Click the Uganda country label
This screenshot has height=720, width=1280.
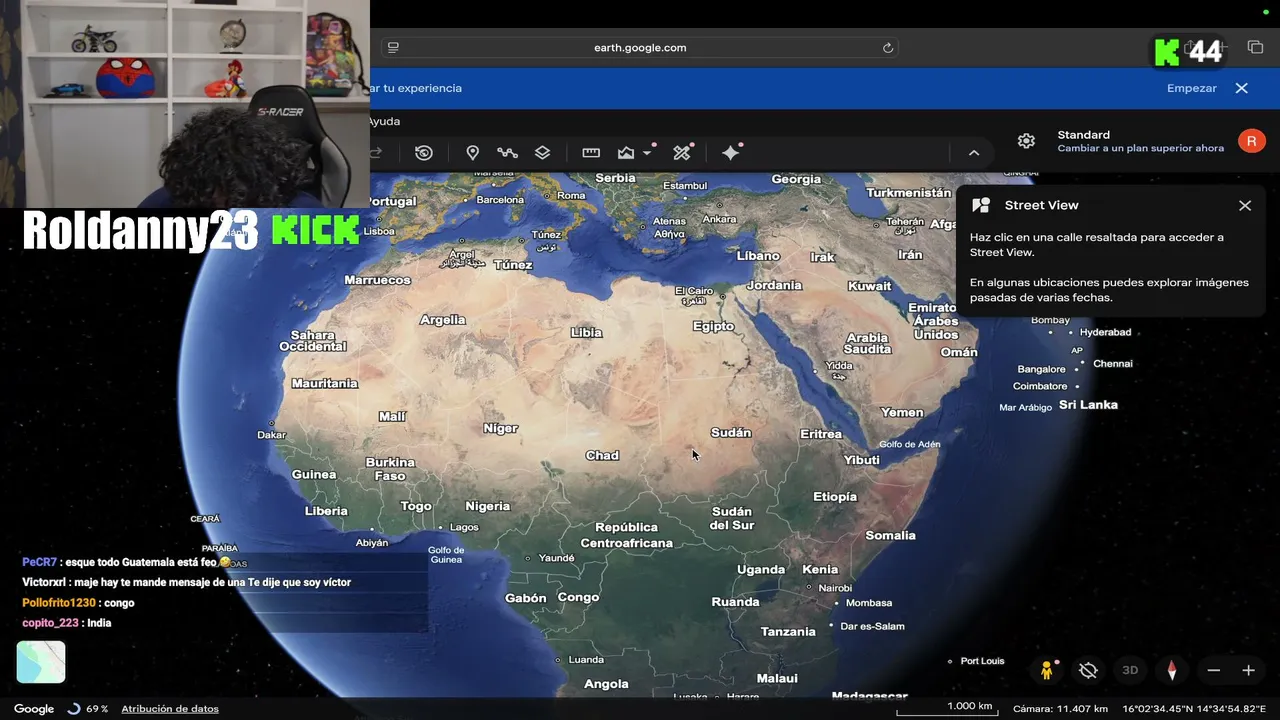(x=761, y=570)
